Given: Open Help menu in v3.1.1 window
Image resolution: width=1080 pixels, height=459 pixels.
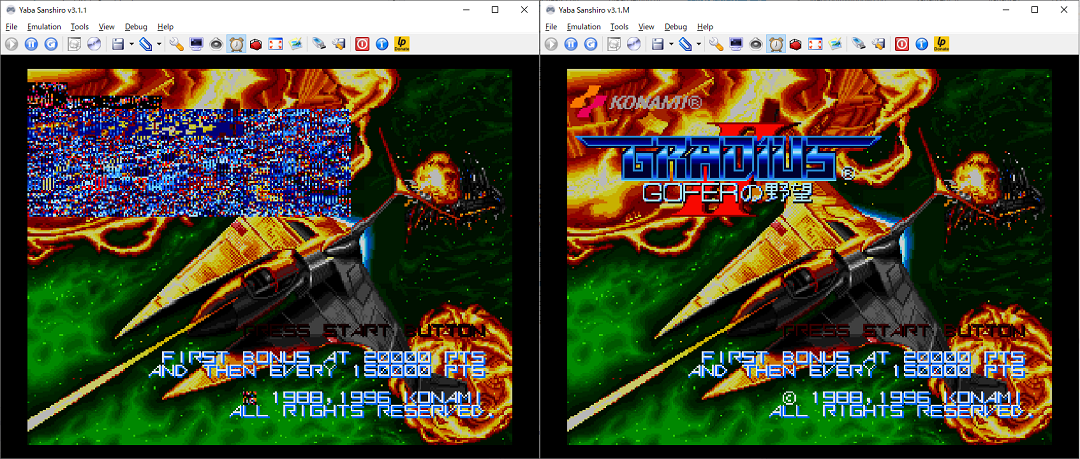Looking at the screenshot, I should click(x=165, y=27).
